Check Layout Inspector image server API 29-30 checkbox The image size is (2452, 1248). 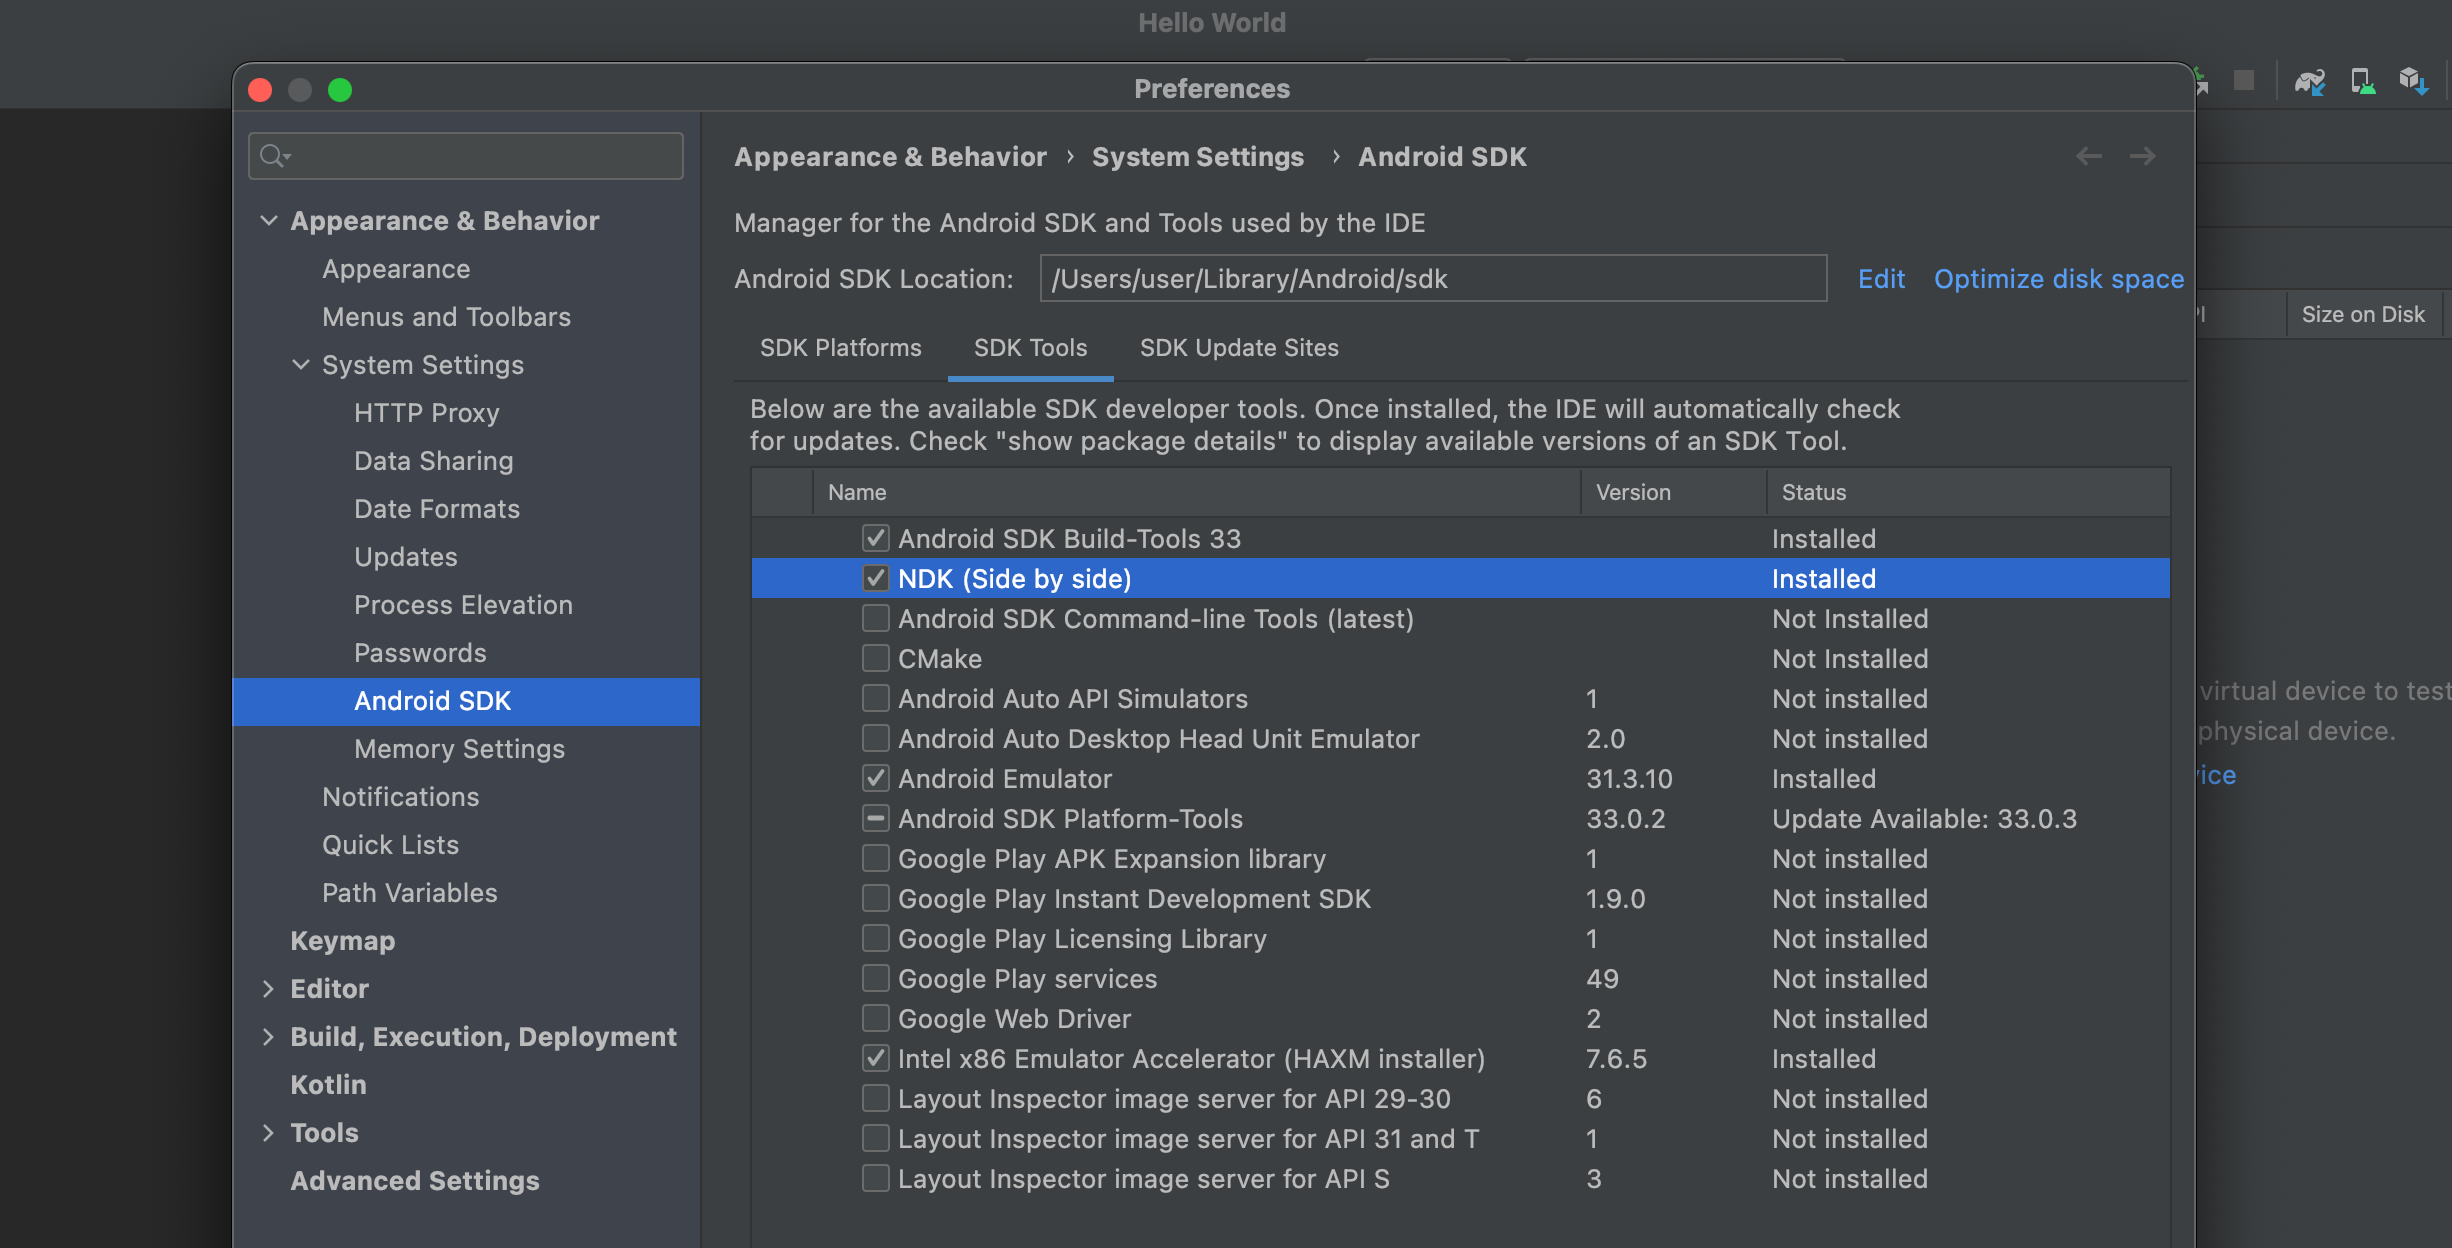tap(875, 1098)
